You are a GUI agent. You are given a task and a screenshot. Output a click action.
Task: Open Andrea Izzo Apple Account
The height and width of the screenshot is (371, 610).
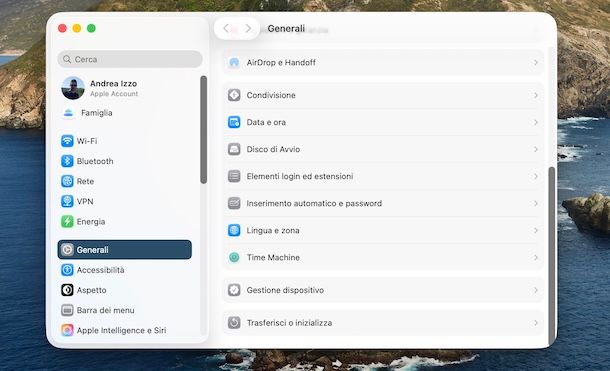pyautogui.click(x=124, y=88)
